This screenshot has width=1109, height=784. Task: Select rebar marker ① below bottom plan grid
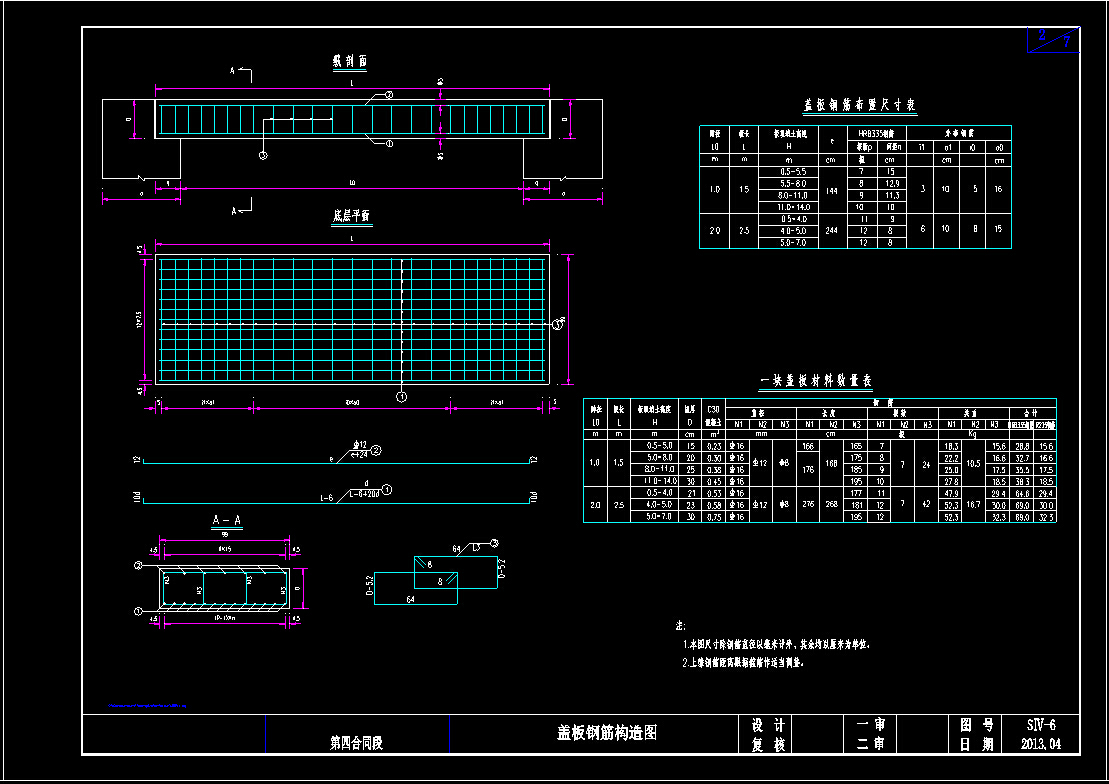tap(401, 397)
